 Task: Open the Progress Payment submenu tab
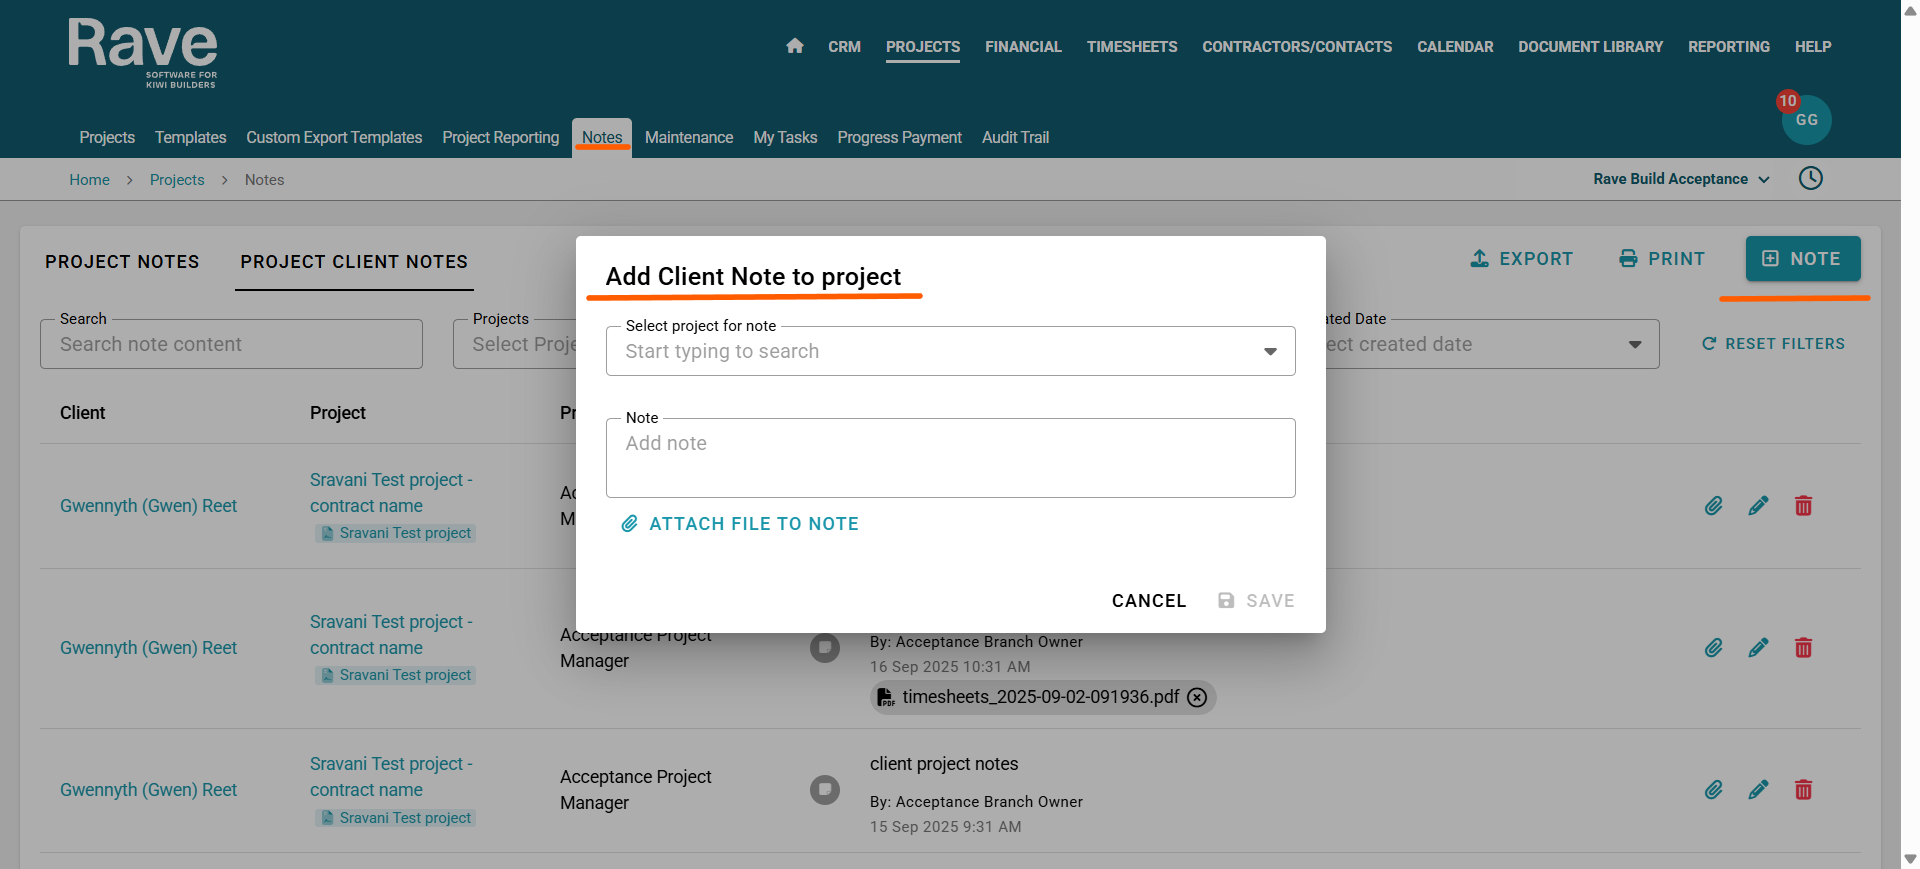tap(899, 137)
